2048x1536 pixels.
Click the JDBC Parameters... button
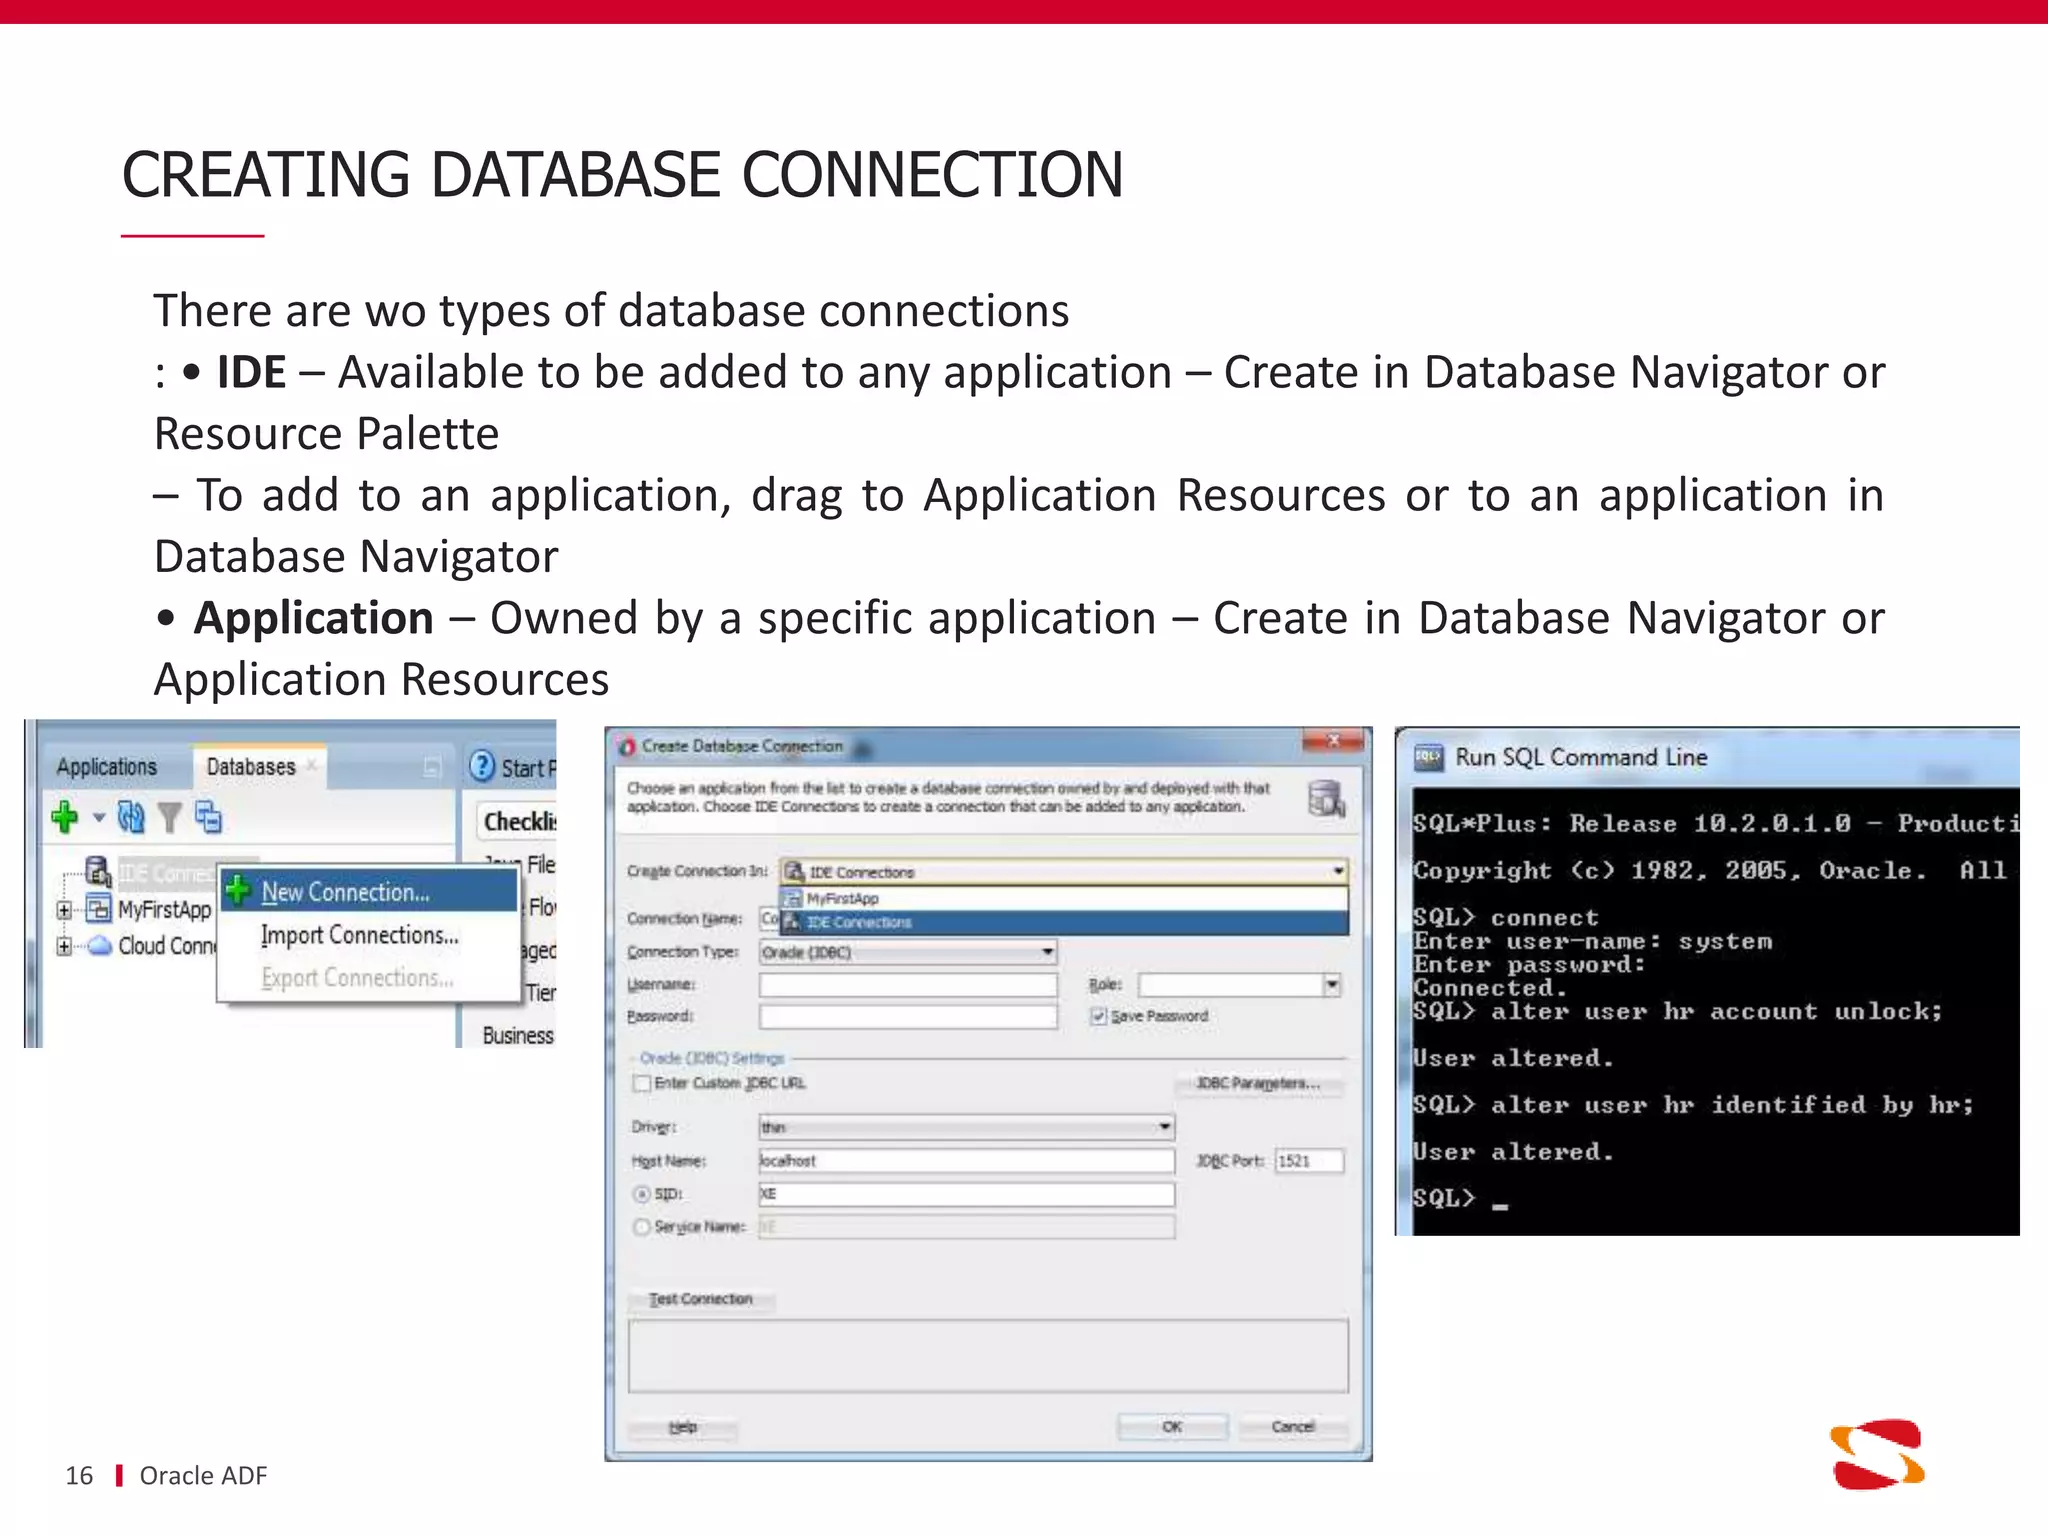[1259, 1083]
